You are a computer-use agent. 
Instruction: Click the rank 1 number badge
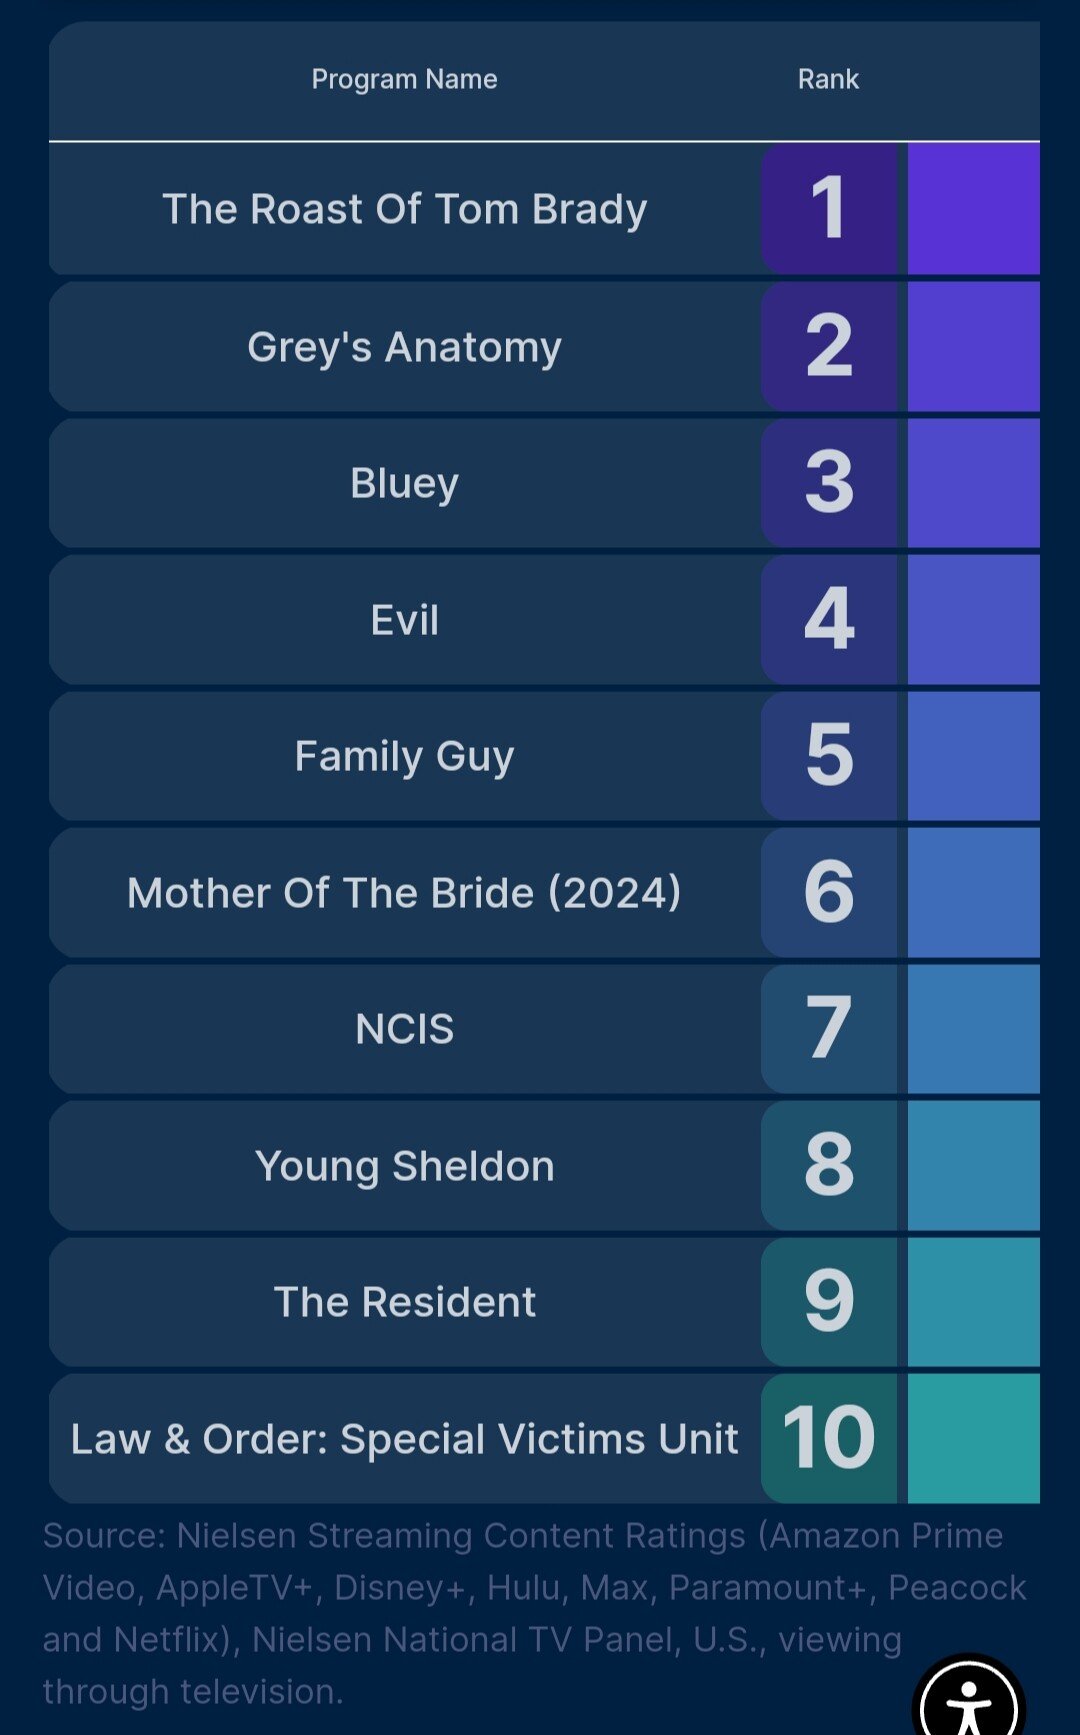(830, 209)
